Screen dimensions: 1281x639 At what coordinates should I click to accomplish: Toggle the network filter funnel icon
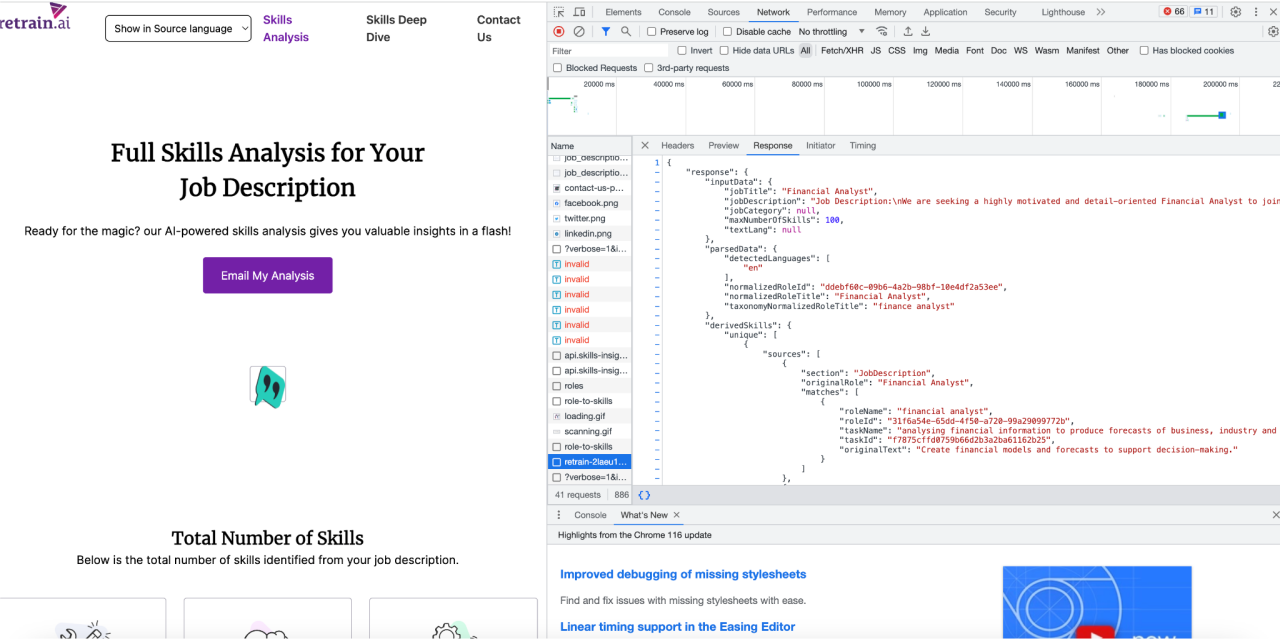pyautogui.click(x=606, y=32)
